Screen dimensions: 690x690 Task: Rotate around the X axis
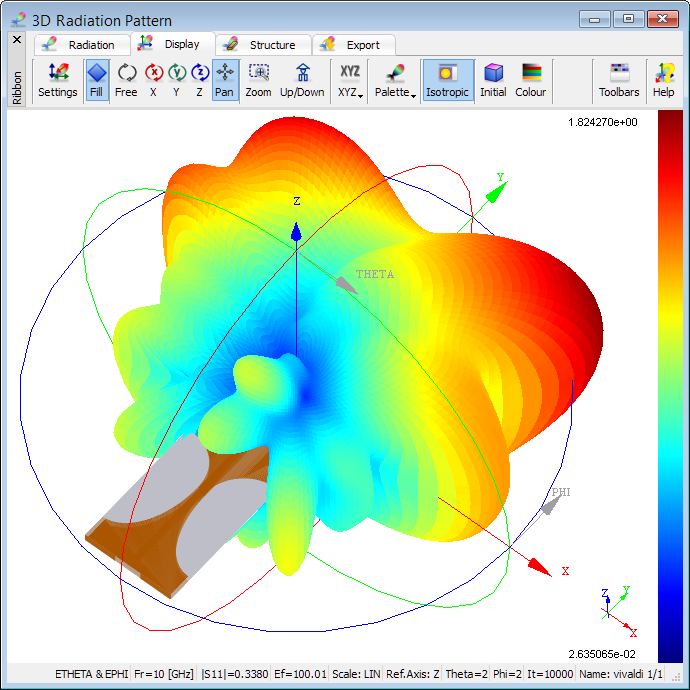153,80
